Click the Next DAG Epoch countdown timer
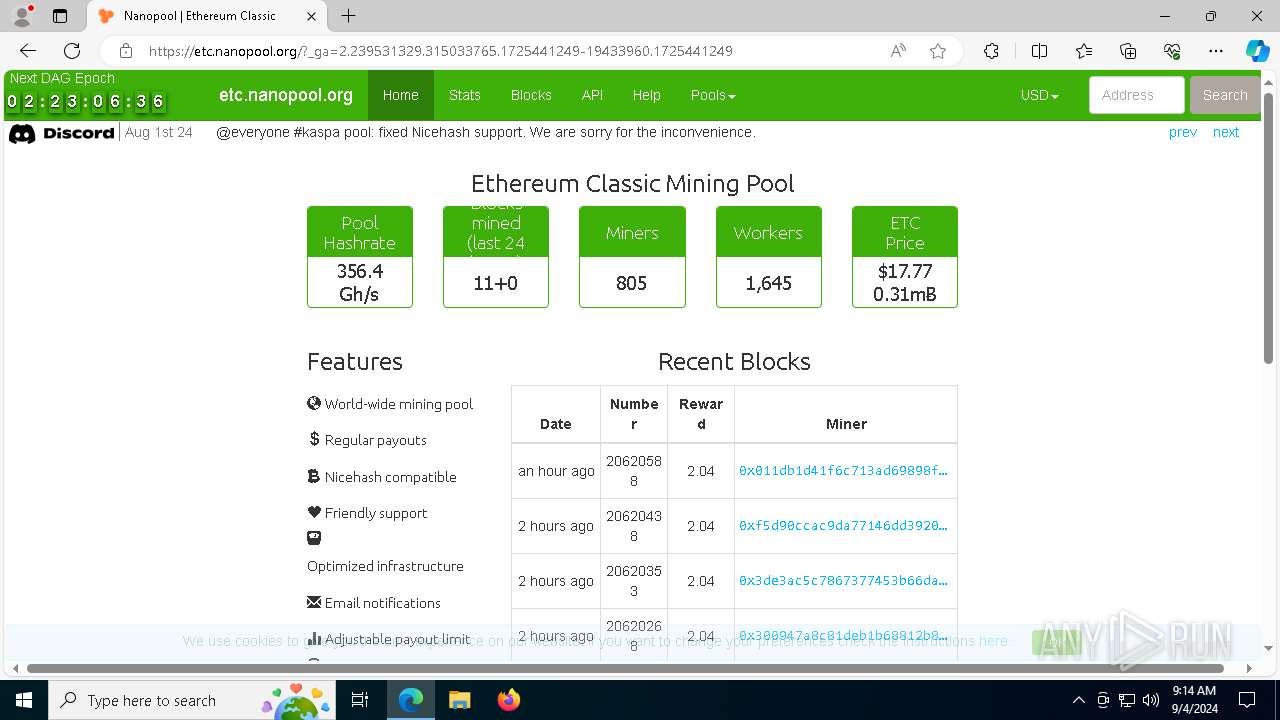The image size is (1280, 720). tap(85, 101)
